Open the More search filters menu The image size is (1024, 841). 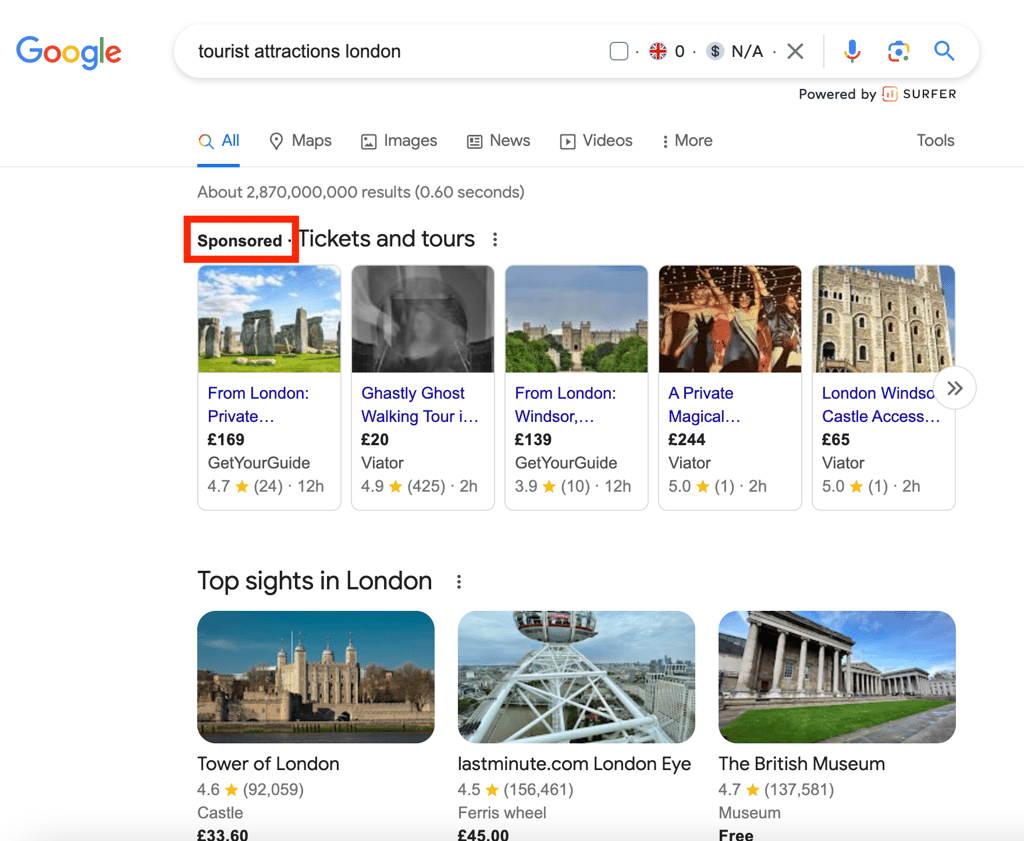[687, 141]
